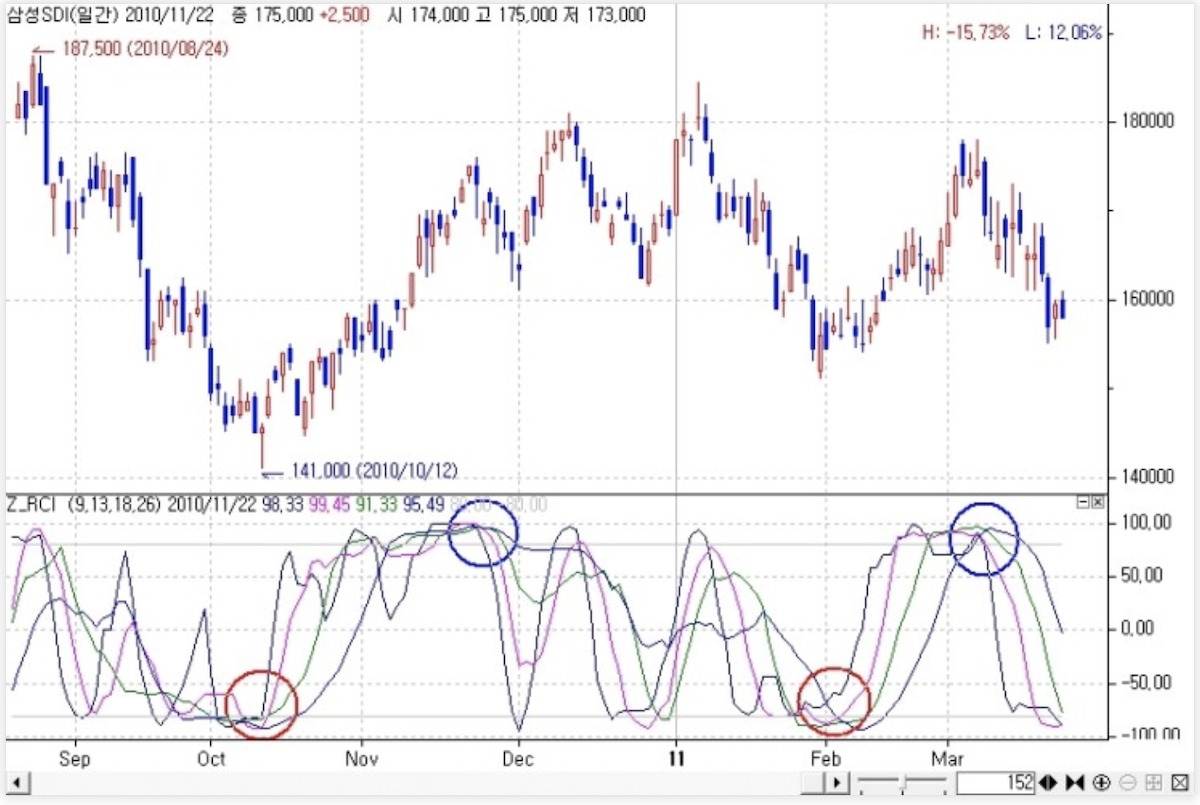Click the expand chart range double-arrow icon
The height and width of the screenshot is (805, 1200).
(1048, 782)
